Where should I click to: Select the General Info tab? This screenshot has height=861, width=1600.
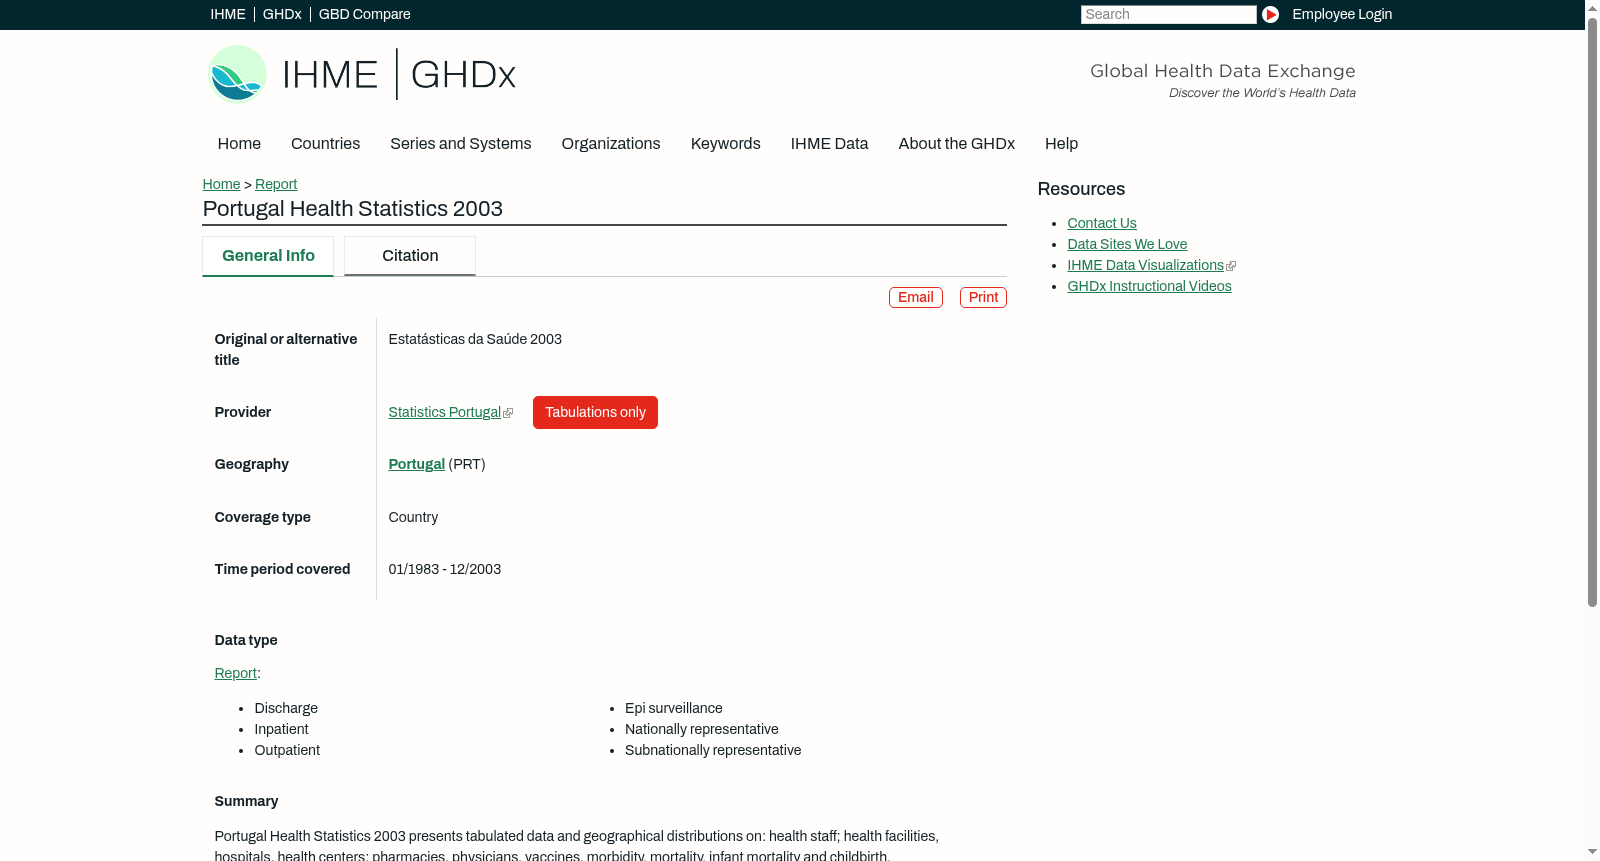(x=268, y=256)
